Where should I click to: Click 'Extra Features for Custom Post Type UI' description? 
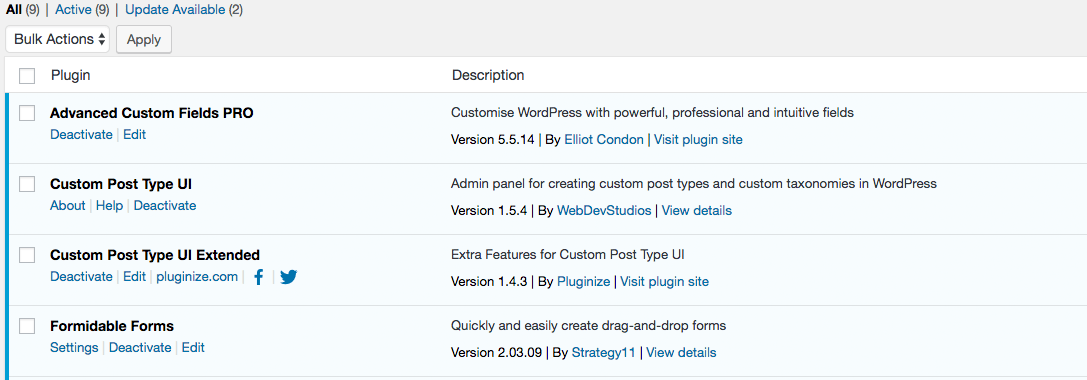coord(568,254)
